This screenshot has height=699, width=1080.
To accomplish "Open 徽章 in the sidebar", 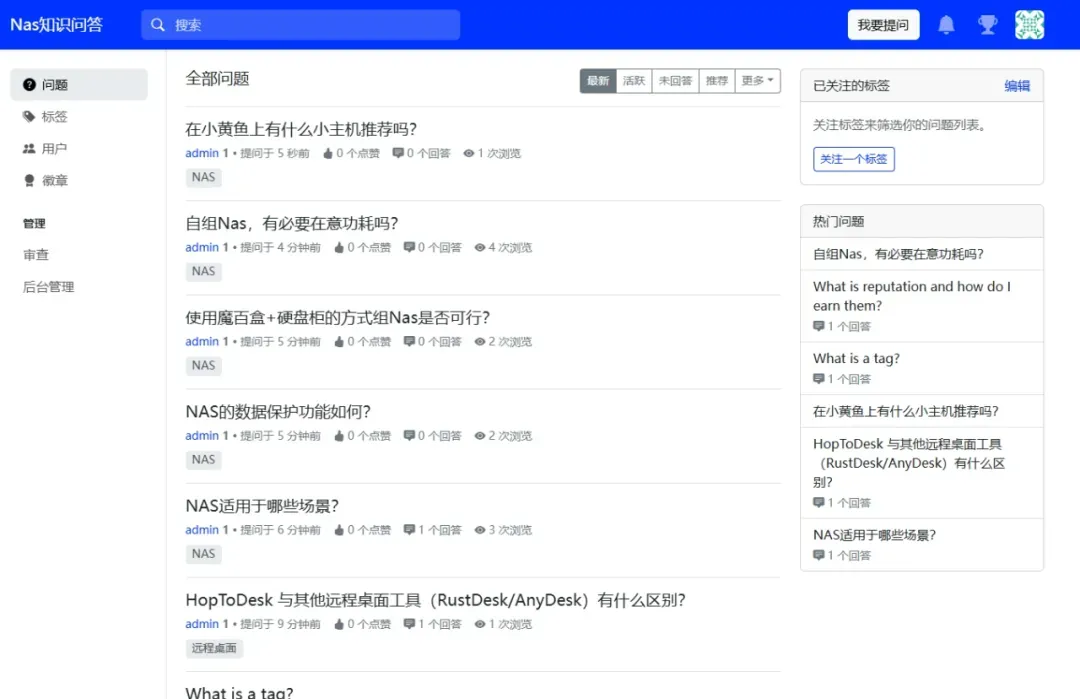I will pyautogui.click(x=54, y=181).
